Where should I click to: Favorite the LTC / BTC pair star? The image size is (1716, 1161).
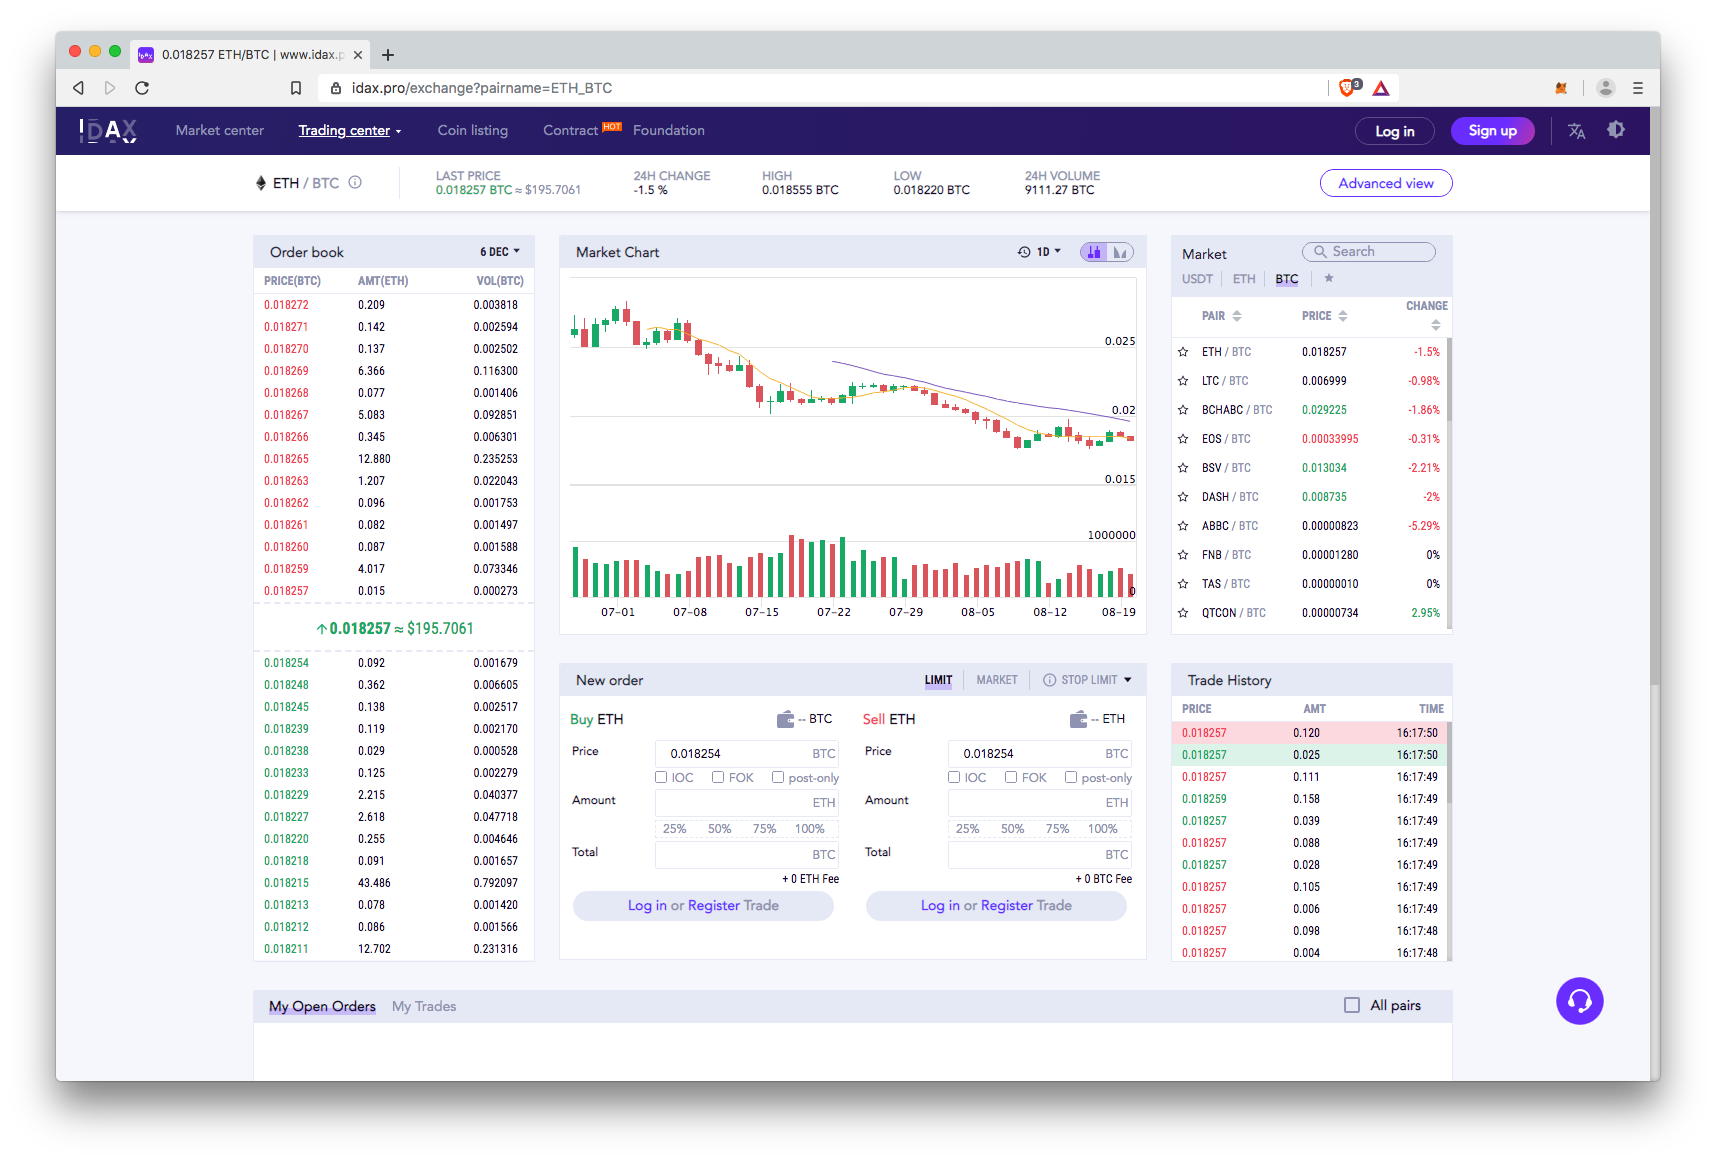point(1183,381)
